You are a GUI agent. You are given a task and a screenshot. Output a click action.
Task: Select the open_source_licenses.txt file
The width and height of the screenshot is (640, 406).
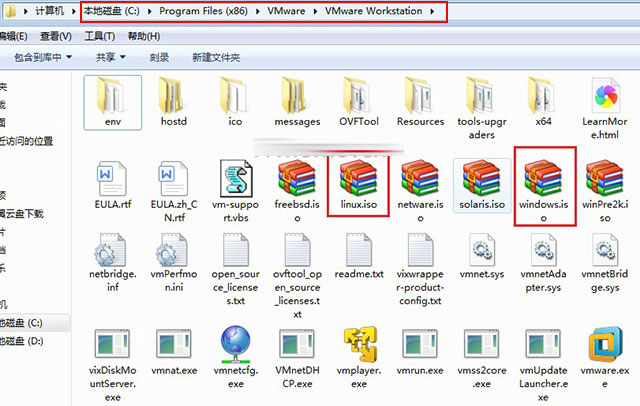point(236,270)
